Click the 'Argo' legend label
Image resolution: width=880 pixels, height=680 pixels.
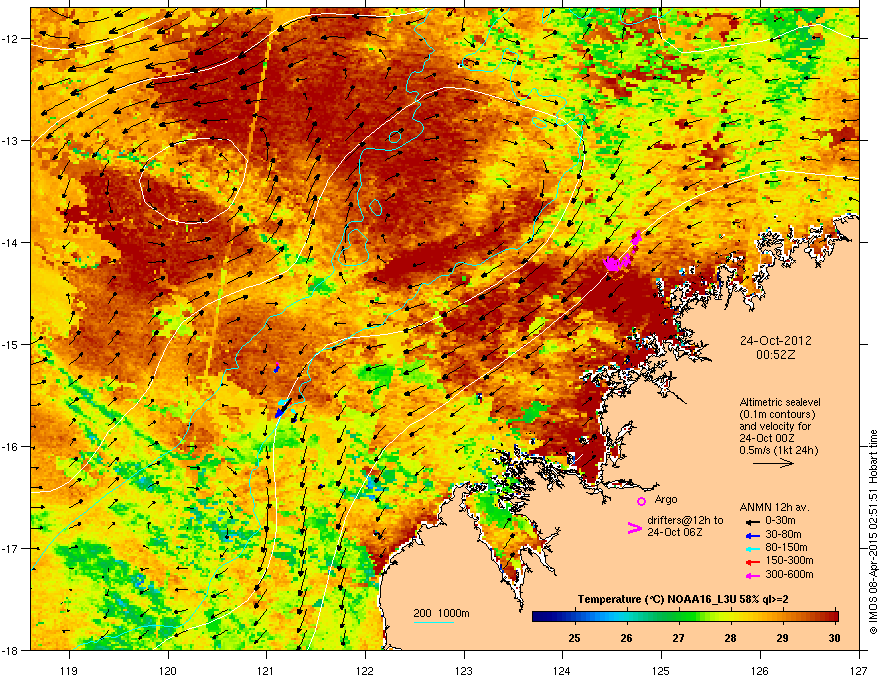tap(666, 499)
